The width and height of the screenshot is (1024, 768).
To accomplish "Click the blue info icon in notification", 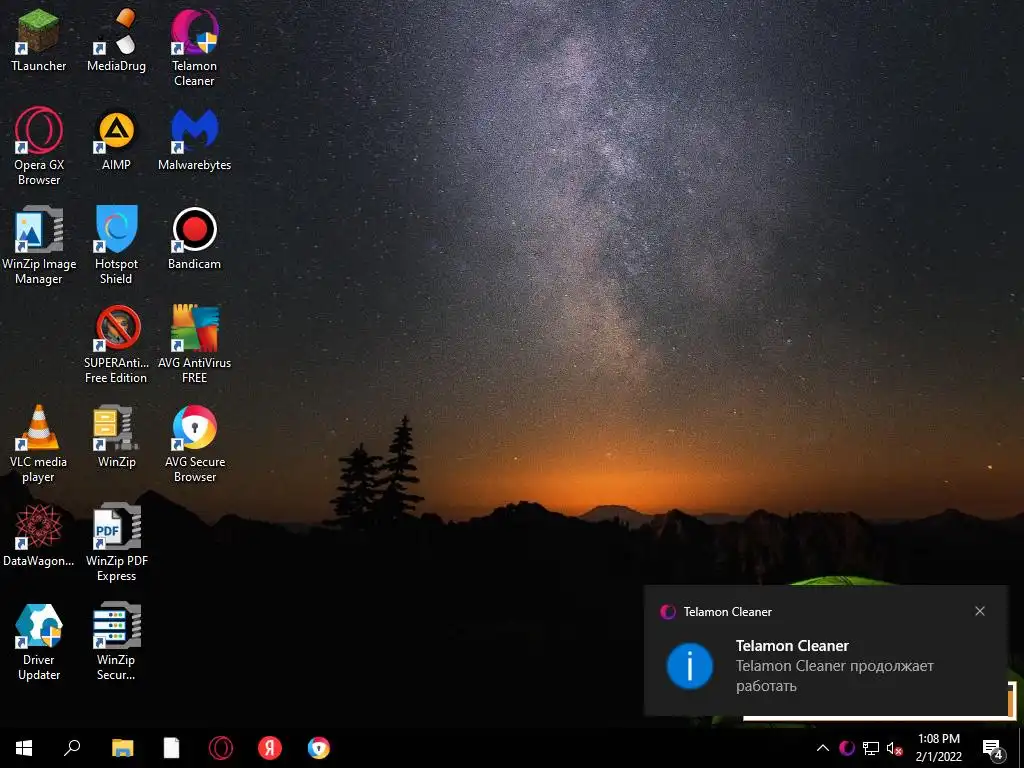I will pyautogui.click(x=690, y=665).
